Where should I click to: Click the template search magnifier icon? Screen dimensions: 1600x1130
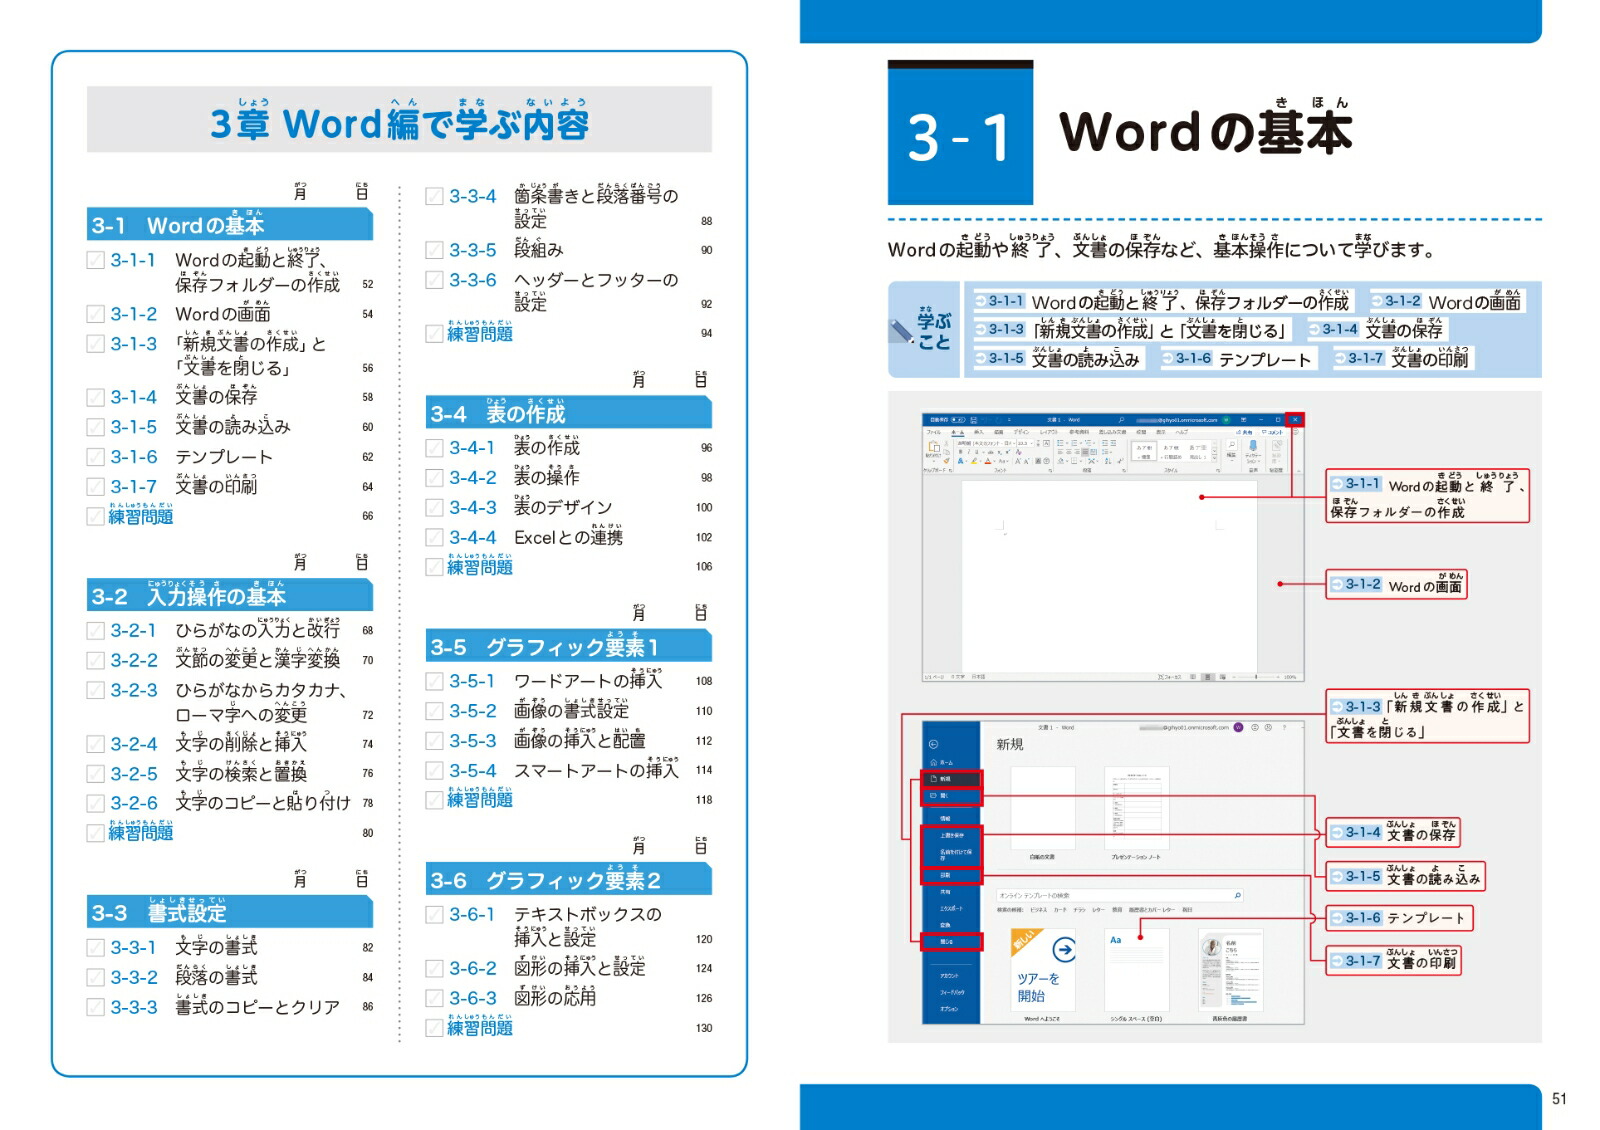[x=1238, y=895]
